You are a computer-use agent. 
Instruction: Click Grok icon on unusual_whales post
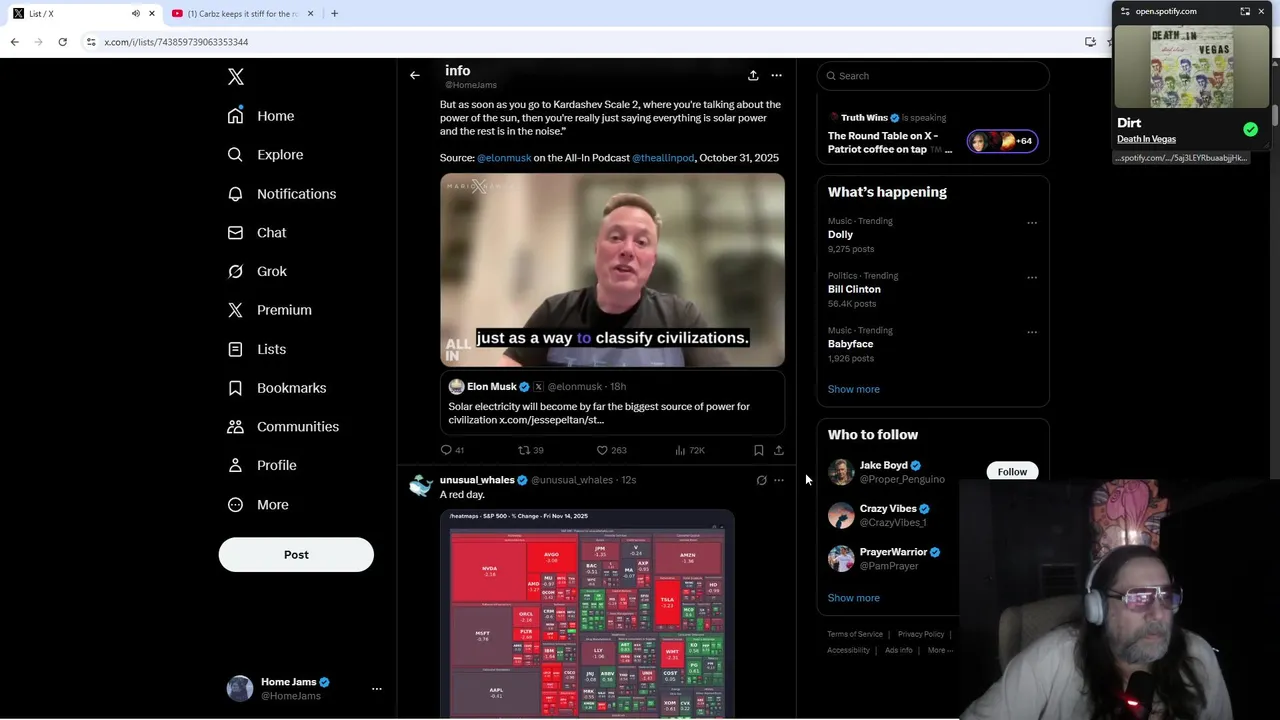761,480
